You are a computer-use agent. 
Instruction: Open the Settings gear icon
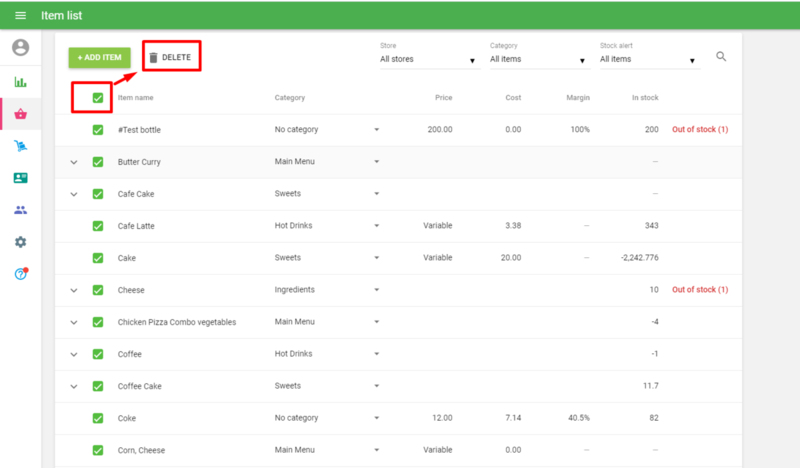click(x=20, y=242)
